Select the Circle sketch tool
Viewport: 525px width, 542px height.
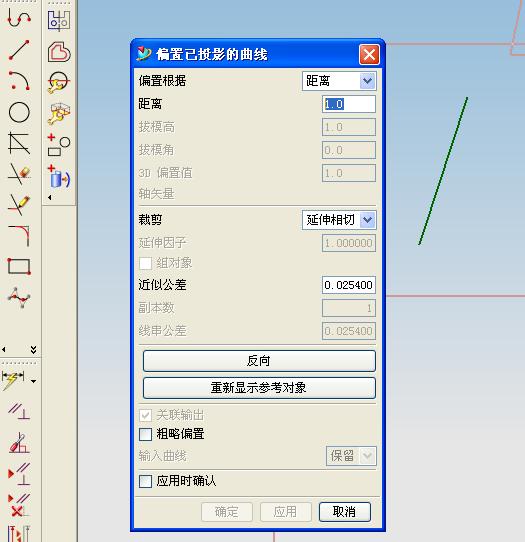(x=19, y=112)
